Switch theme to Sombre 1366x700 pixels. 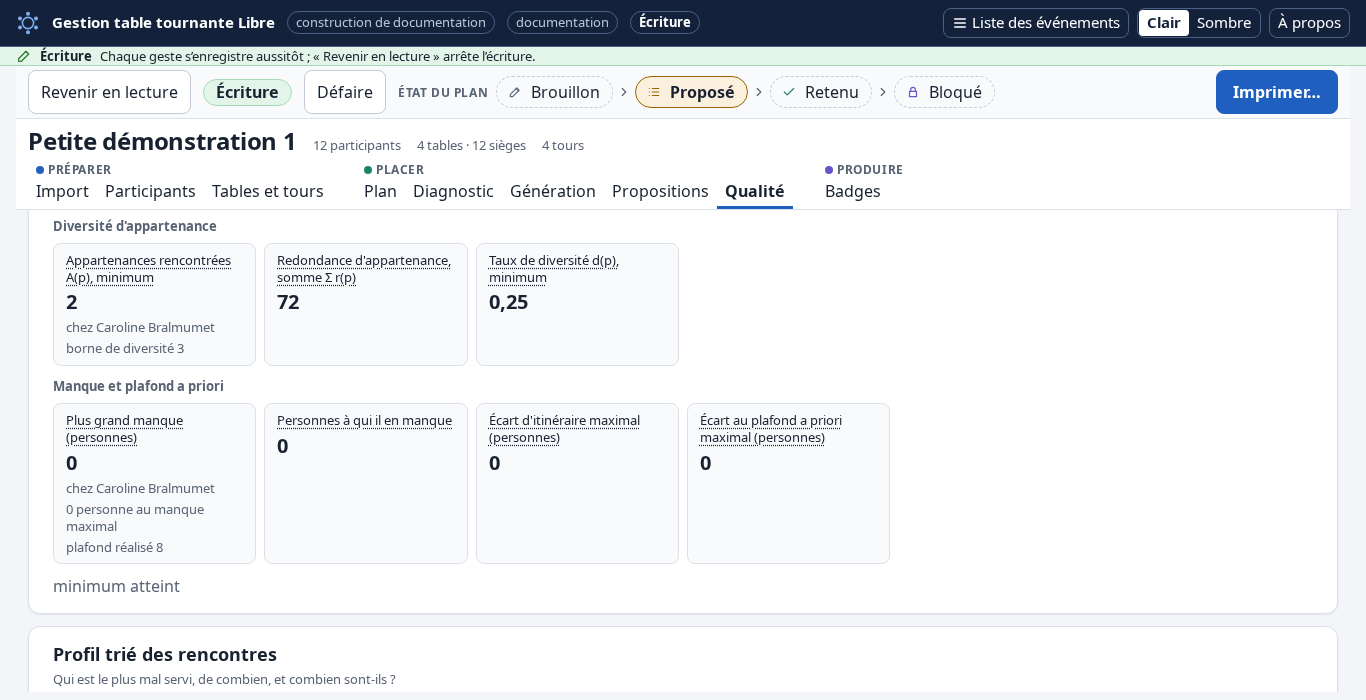[x=1224, y=23]
